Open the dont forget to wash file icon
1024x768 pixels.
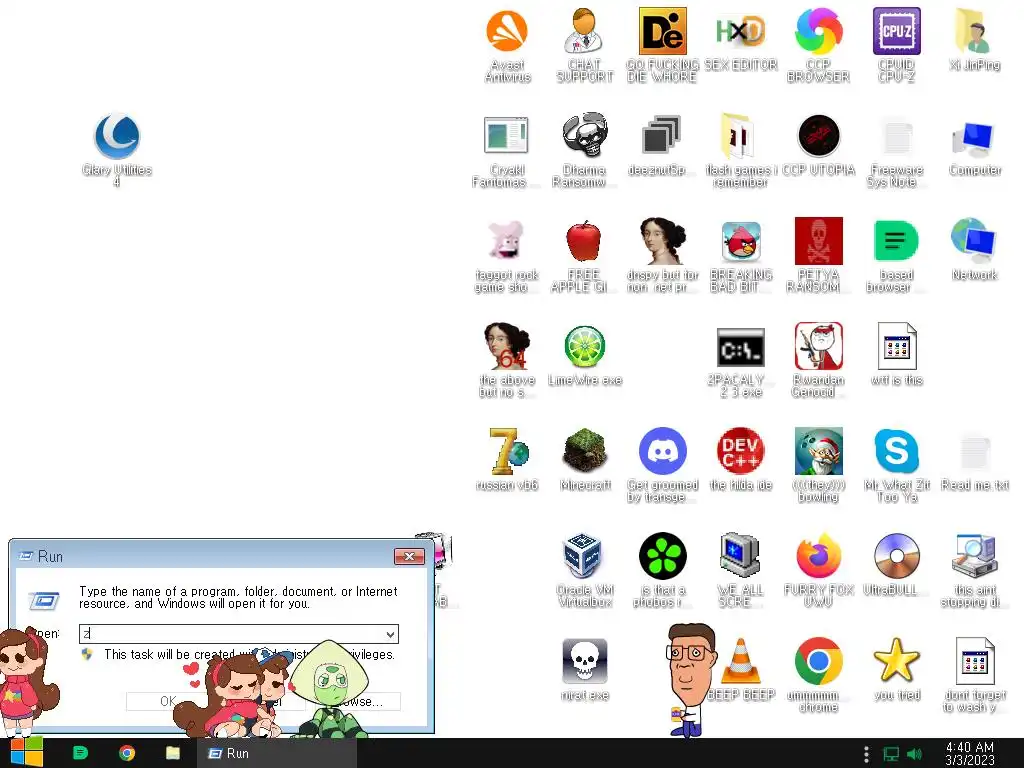tap(975, 661)
